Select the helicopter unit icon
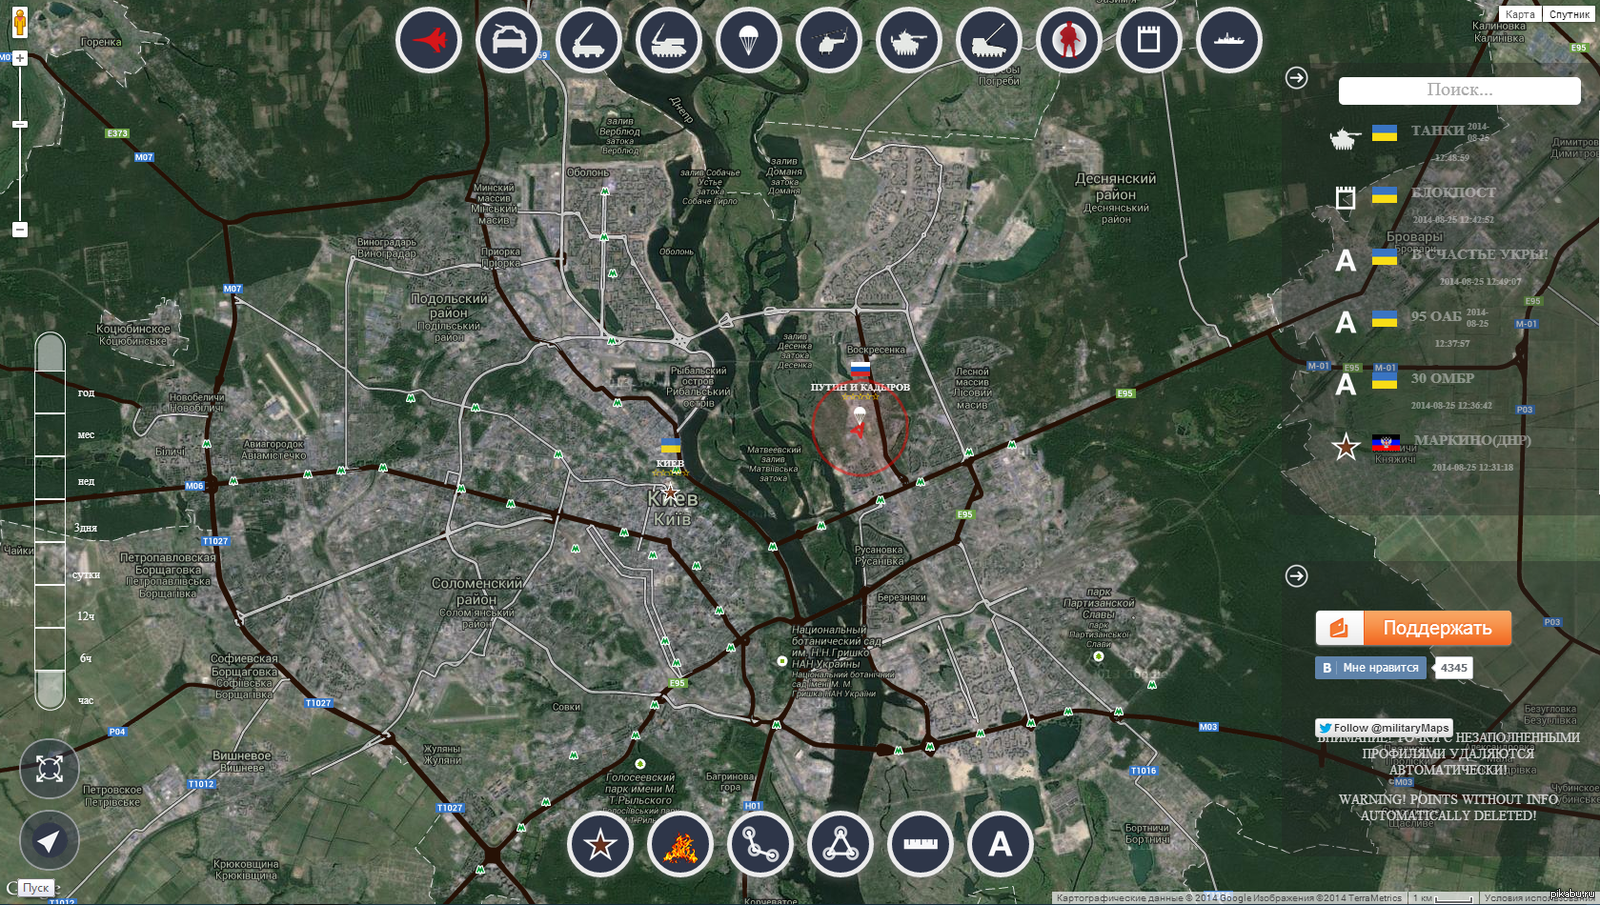The image size is (1600, 905). coord(829,40)
